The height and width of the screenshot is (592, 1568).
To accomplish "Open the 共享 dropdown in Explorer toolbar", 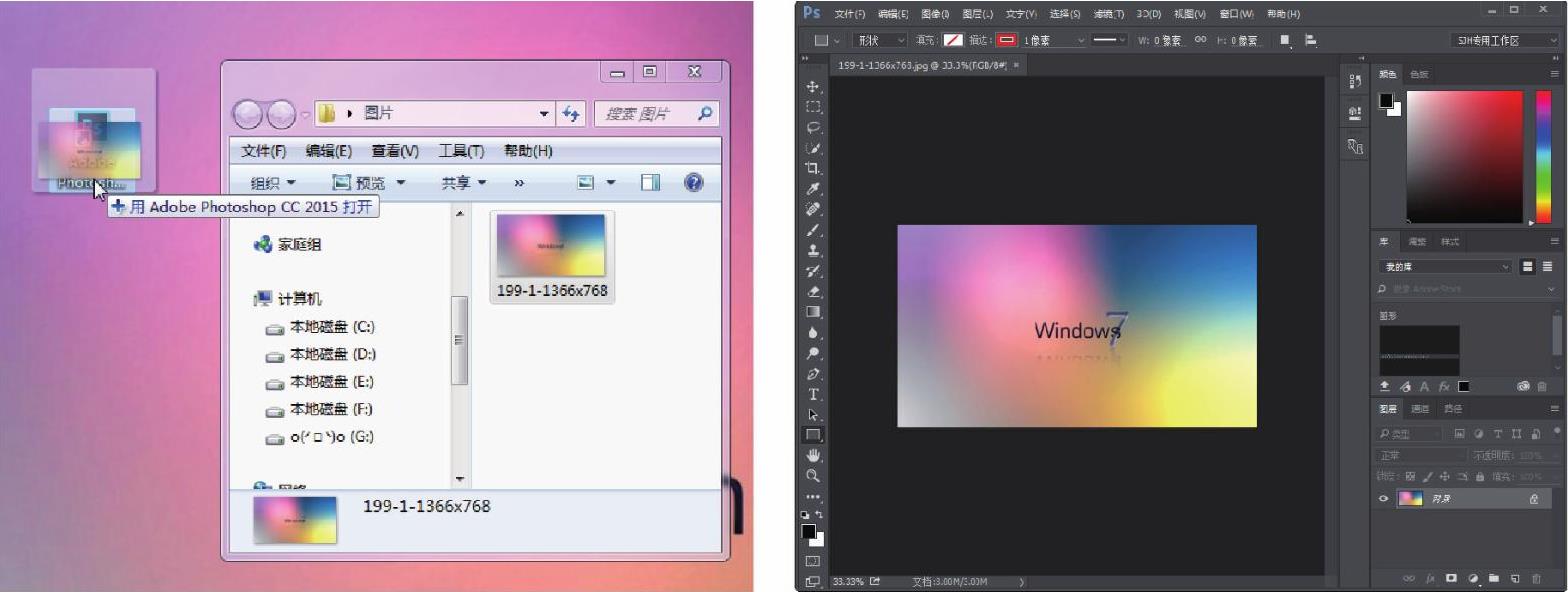I will click(x=464, y=183).
